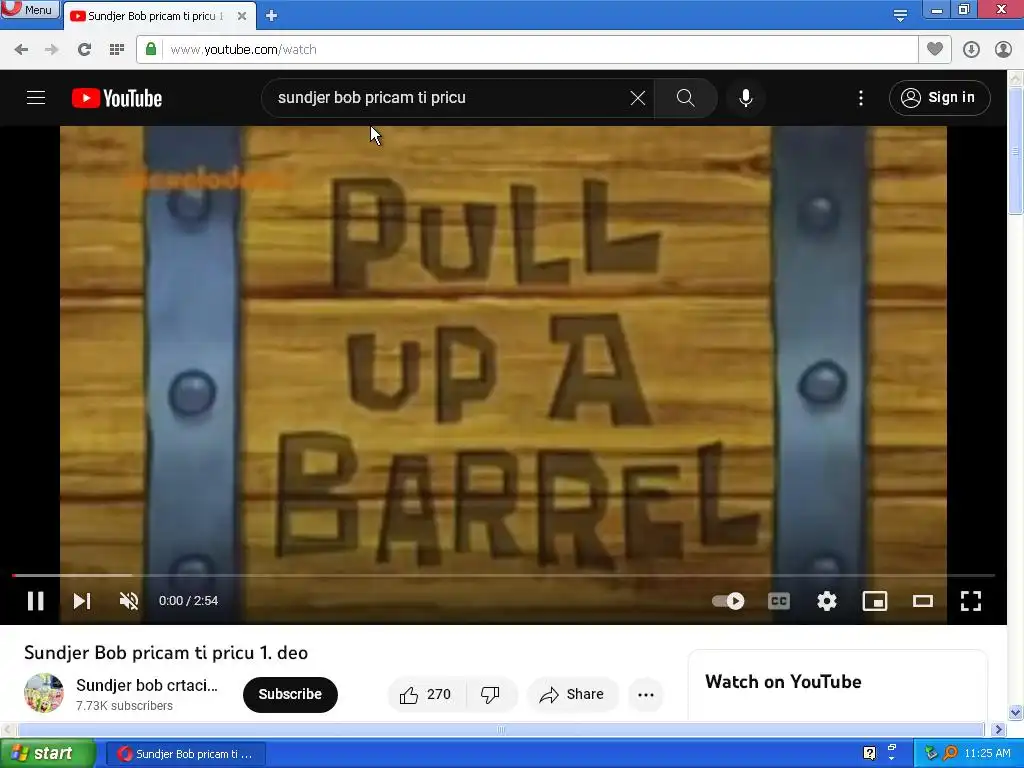Open Sundjer bob crtaci channel avatar
This screenshot has width=1024, height=768.
[44, 693]
